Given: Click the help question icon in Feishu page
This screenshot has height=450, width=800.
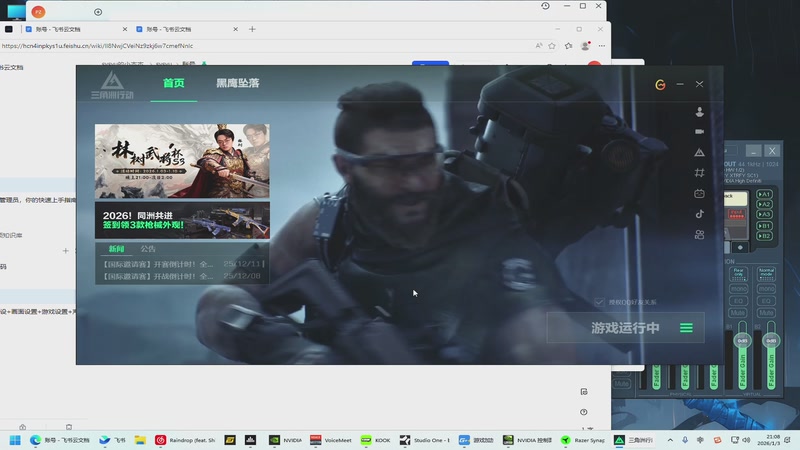Looking at the screenshot, I should (584, 412).
